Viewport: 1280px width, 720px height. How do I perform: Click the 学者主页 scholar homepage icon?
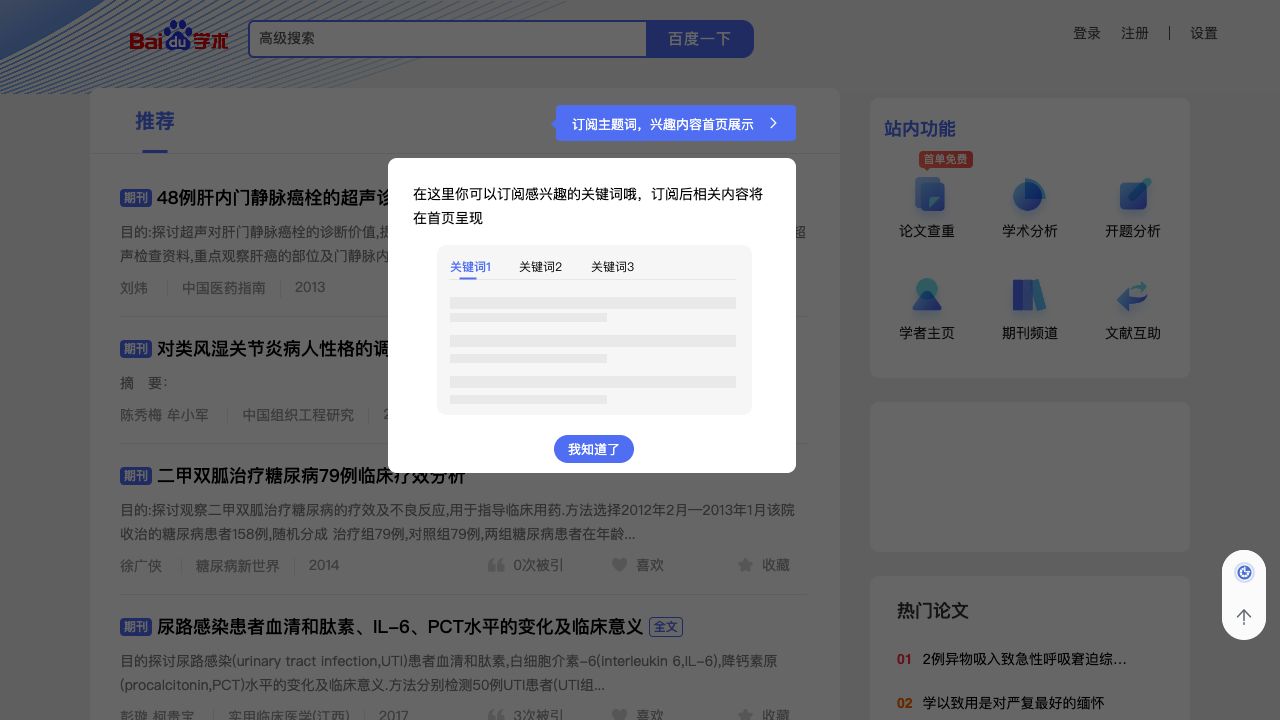click(927, 308)
